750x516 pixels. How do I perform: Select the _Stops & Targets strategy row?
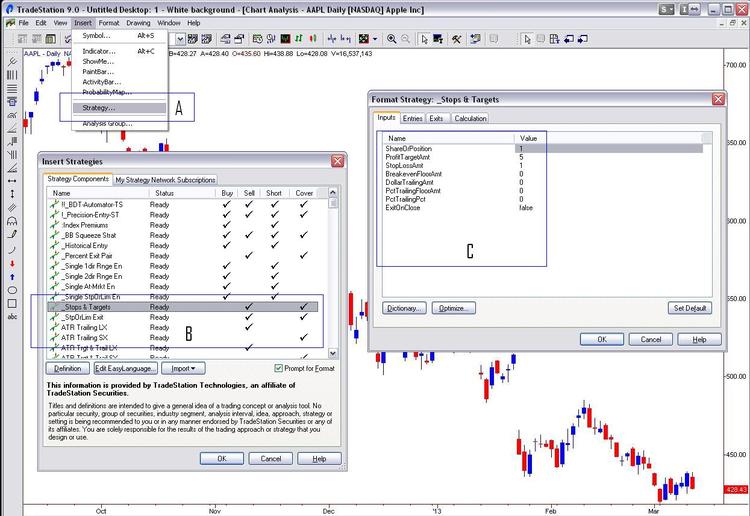click(x=183, y=307)
